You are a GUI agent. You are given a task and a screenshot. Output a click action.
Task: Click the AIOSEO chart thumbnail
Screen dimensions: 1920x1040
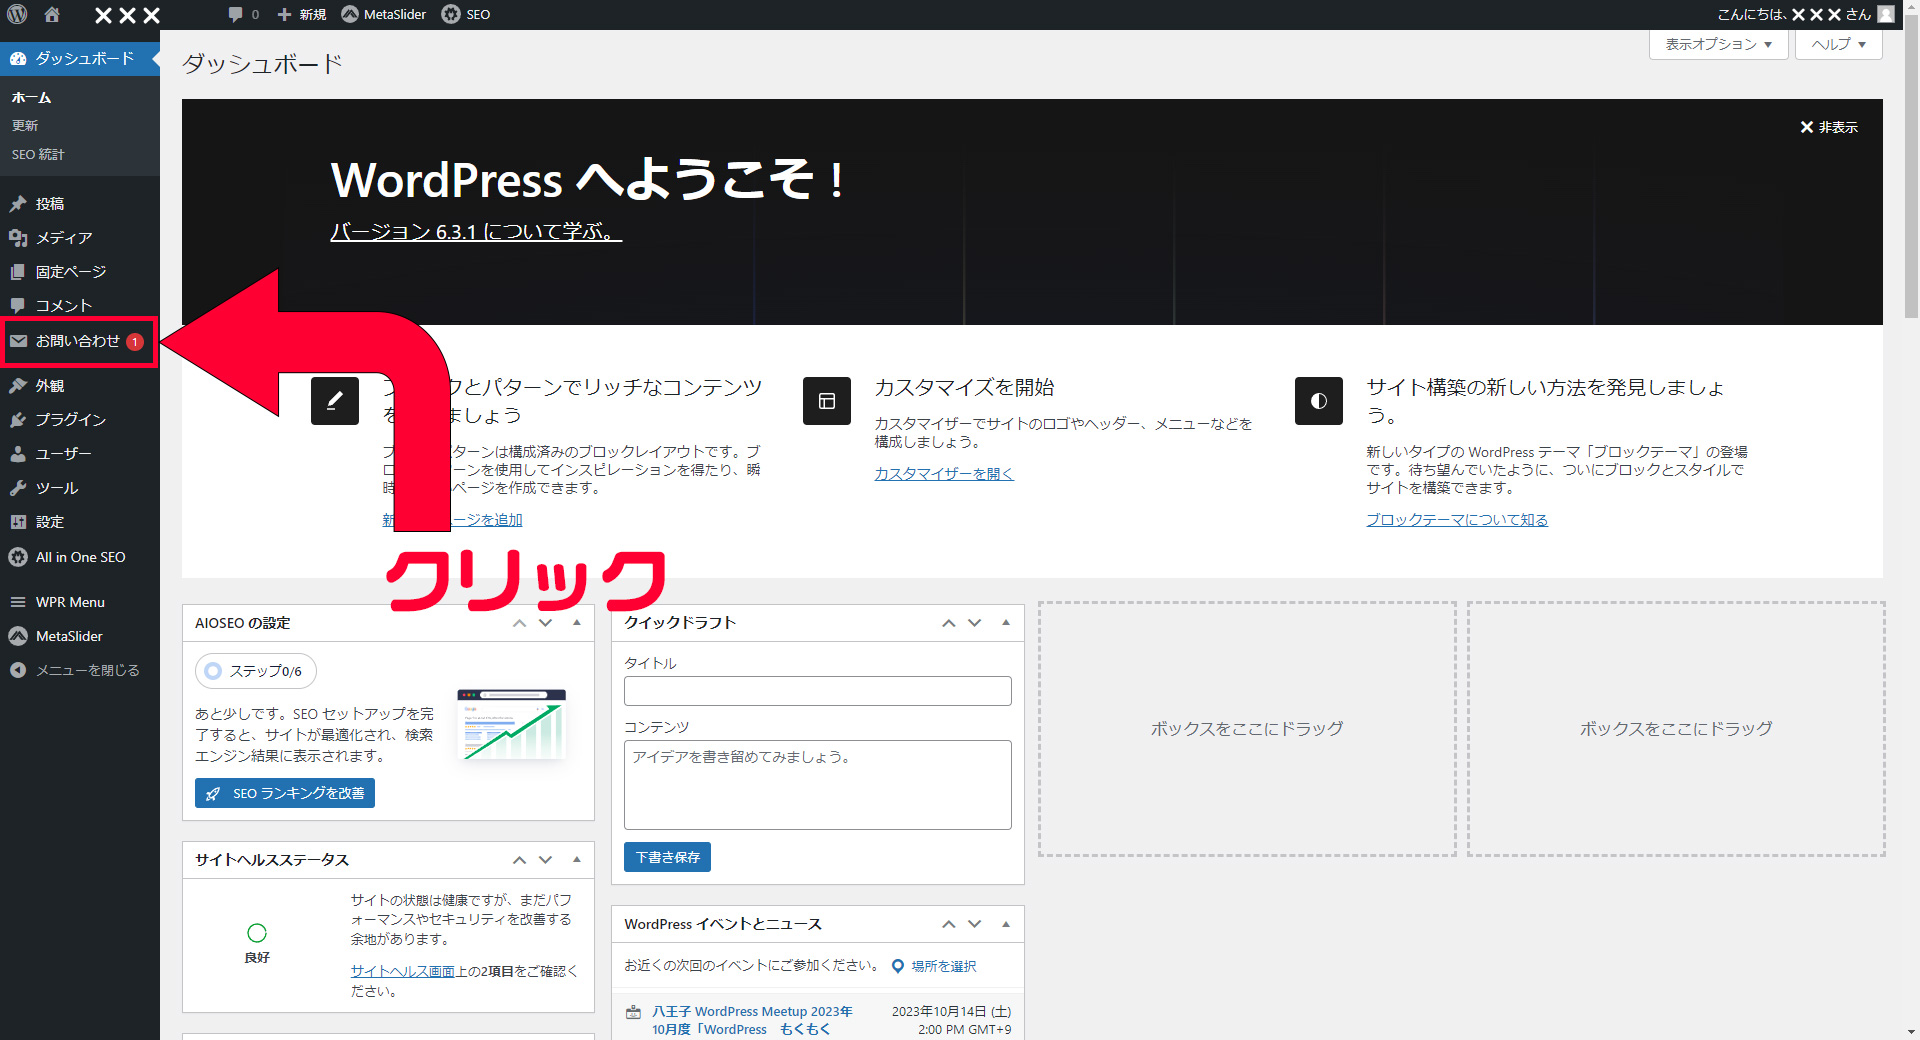pyautogui.click(x=512, y=724)
